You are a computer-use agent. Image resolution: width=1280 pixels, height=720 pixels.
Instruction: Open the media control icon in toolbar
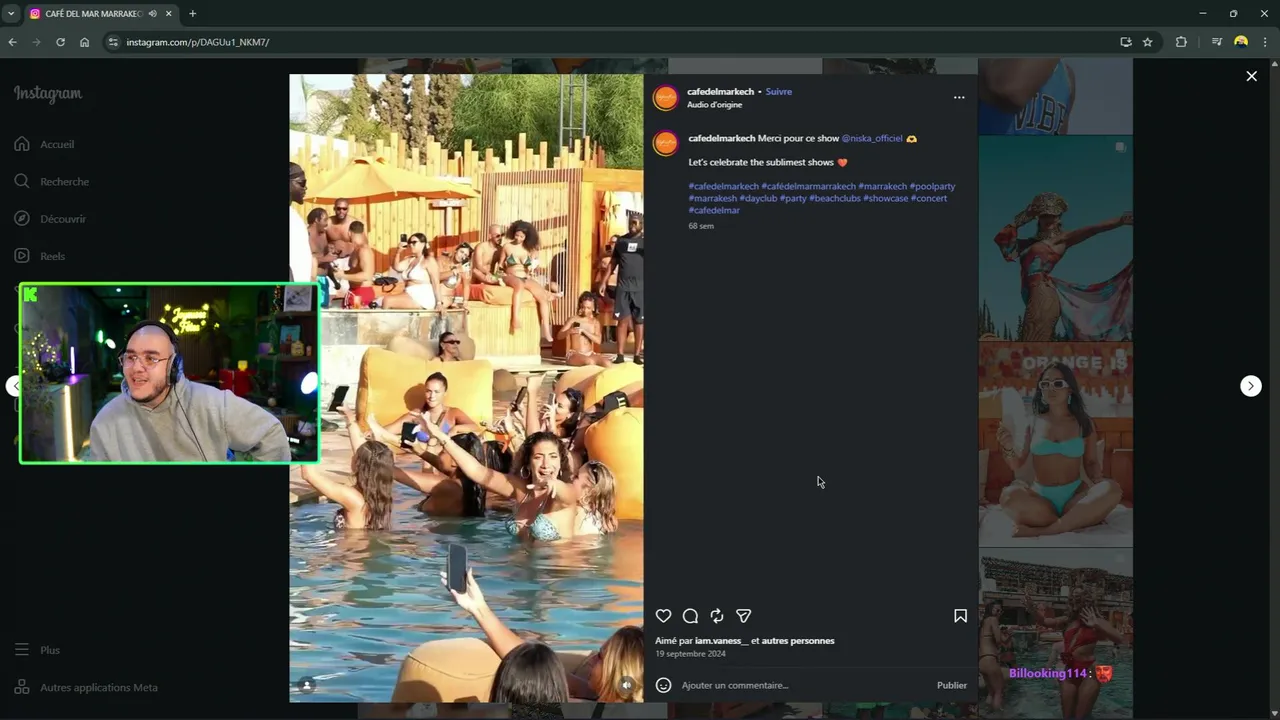[1217, 42]
